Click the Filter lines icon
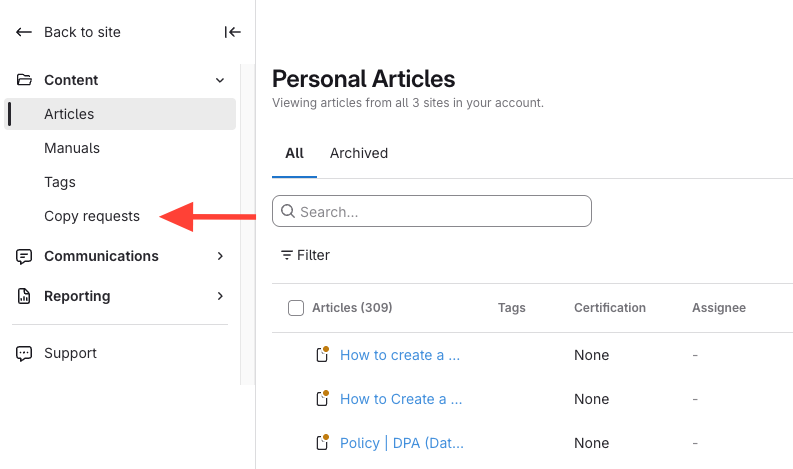This screenshot has height=469, width=793. pyautogui.click(x=287, y=255)
